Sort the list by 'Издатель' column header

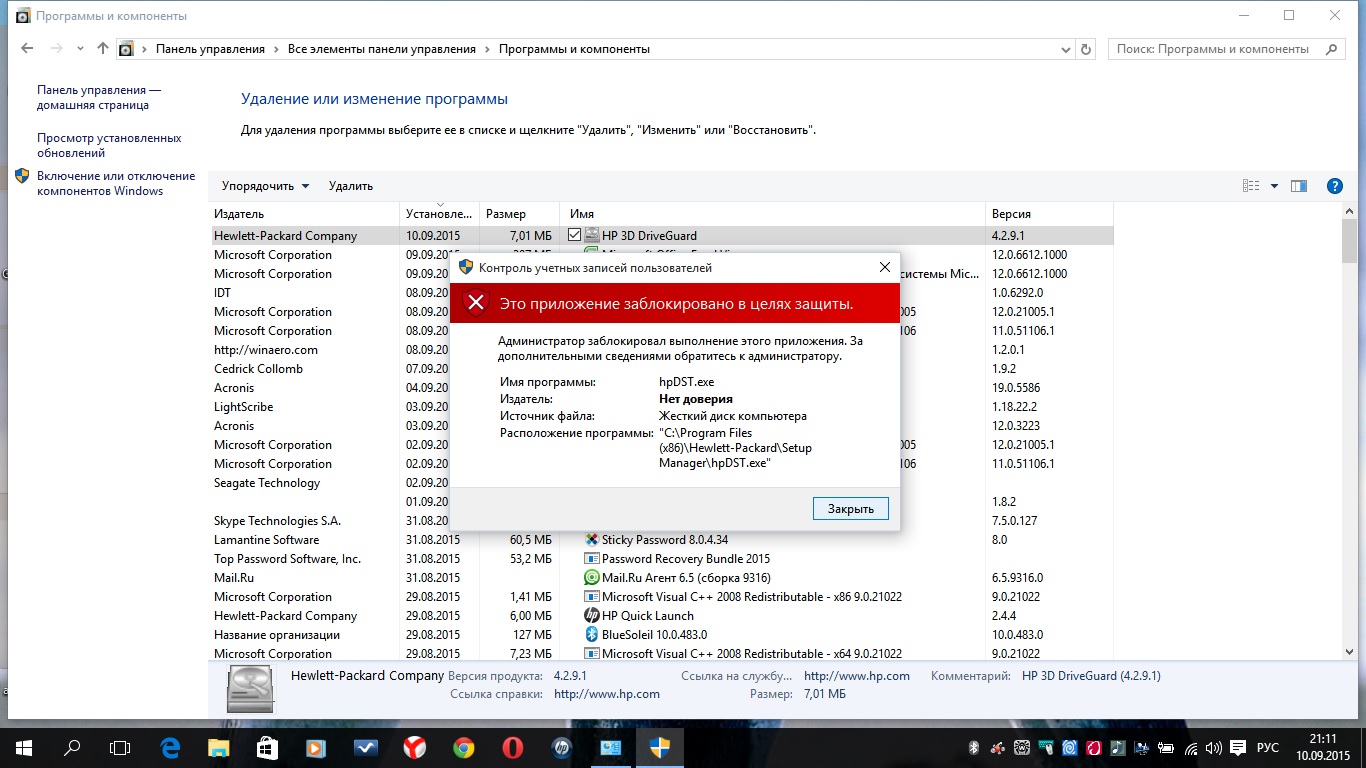(x=239, y=214)
